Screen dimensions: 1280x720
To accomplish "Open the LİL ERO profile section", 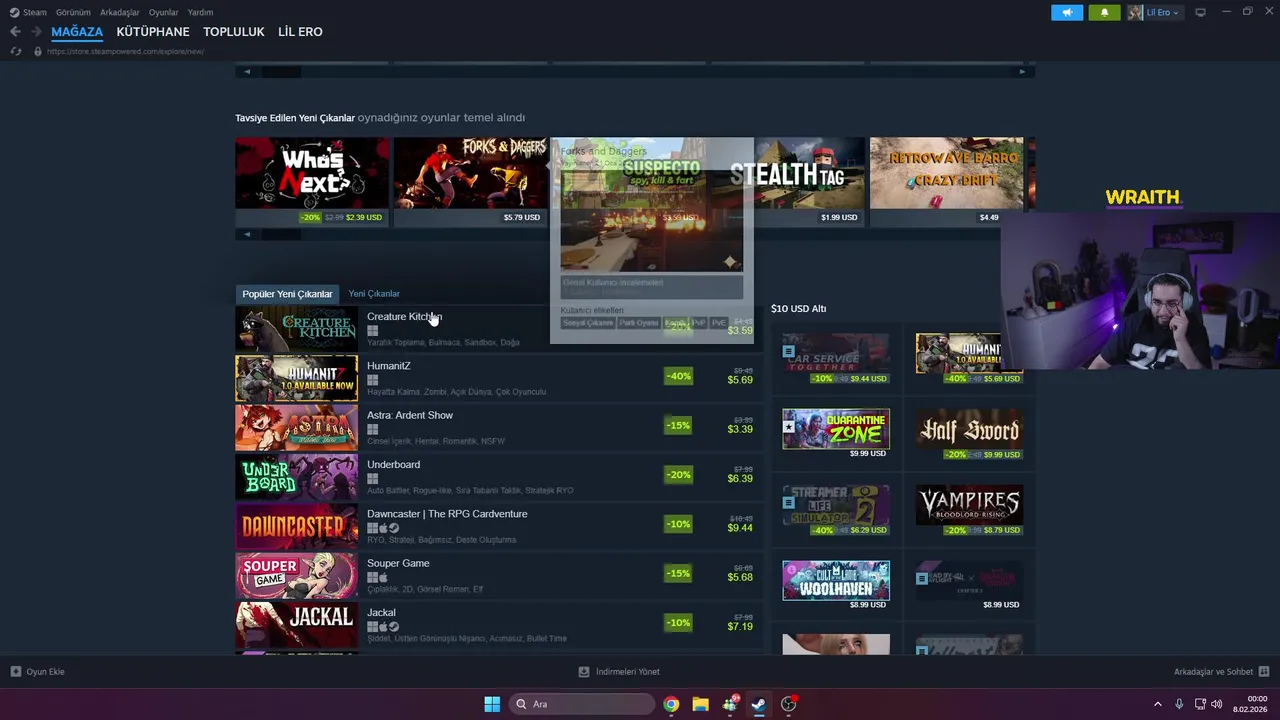I will click(x=300, y=32).
